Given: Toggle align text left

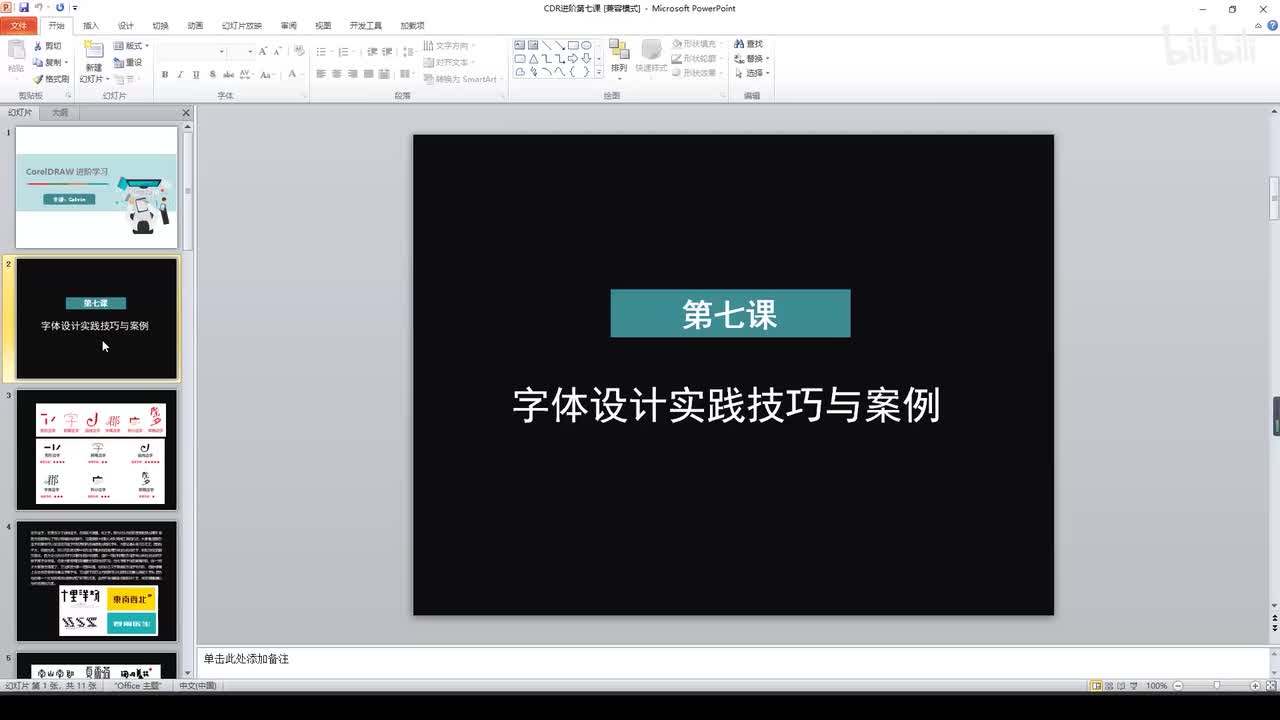Looking at the screenshot, I should [321, 74].
